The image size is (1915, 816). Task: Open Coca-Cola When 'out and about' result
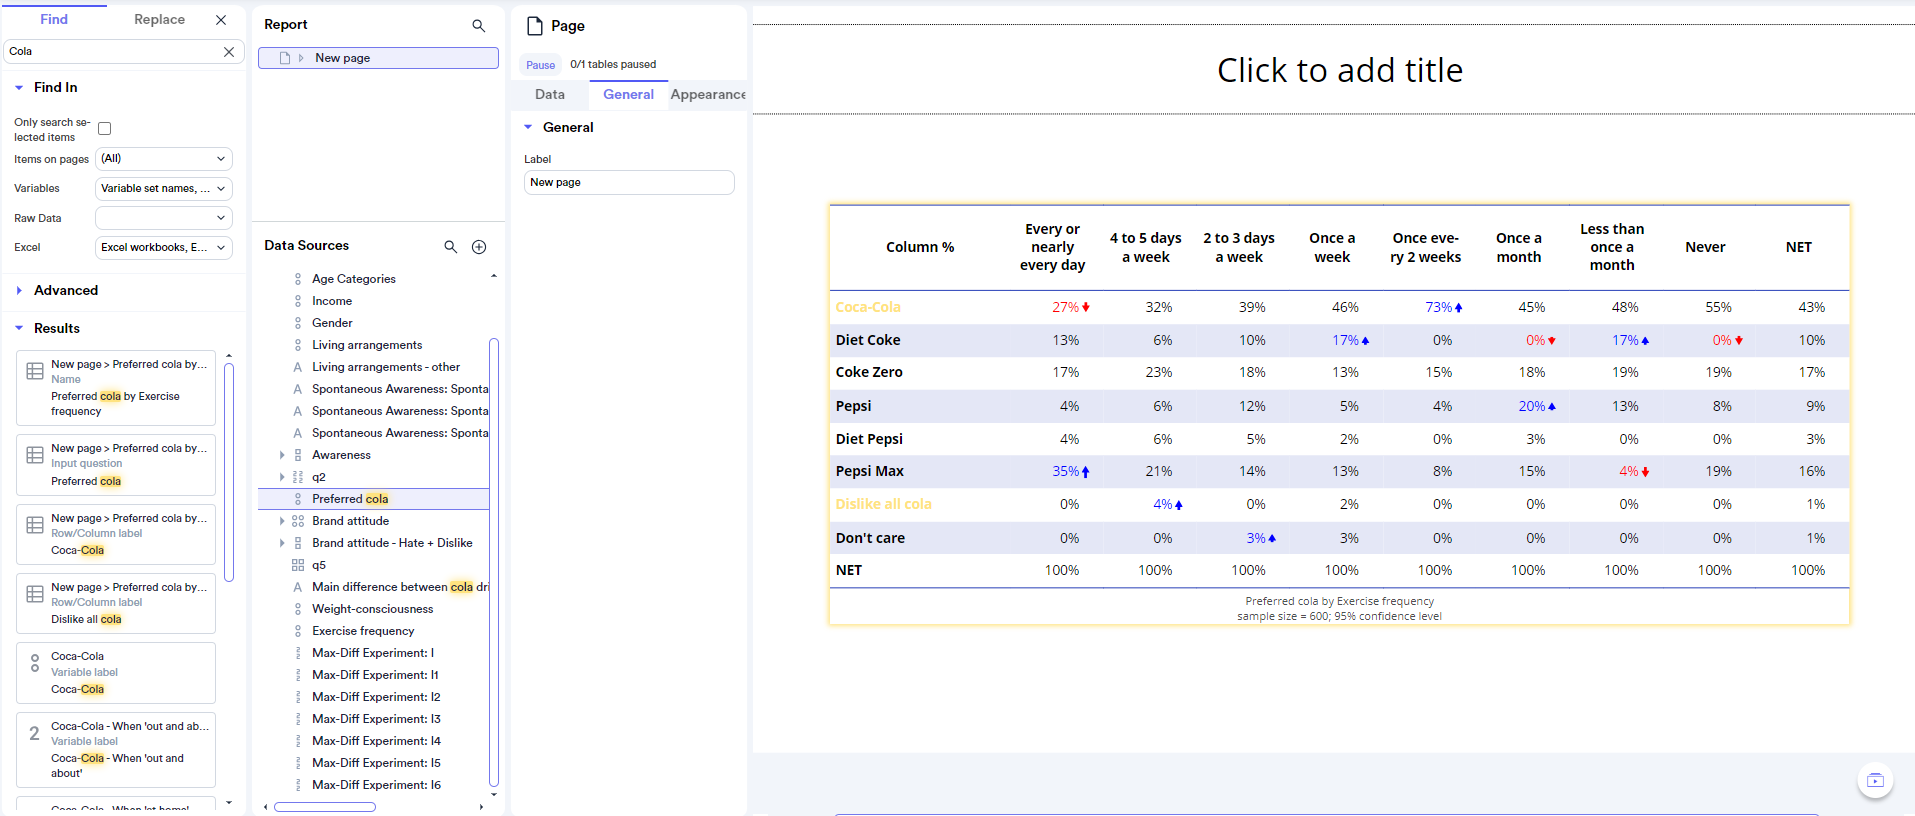click(x=116, y=749)
